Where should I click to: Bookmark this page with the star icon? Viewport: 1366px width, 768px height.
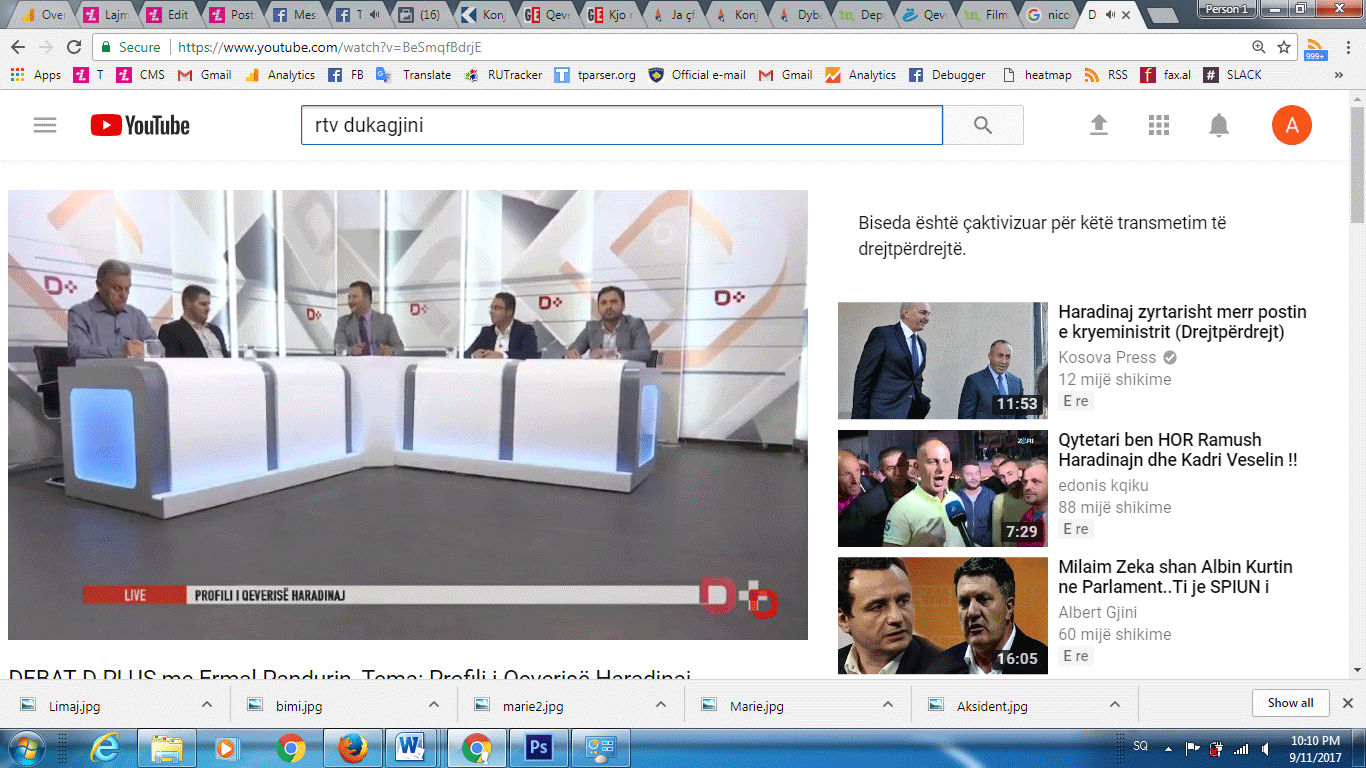pos(1284,47)
